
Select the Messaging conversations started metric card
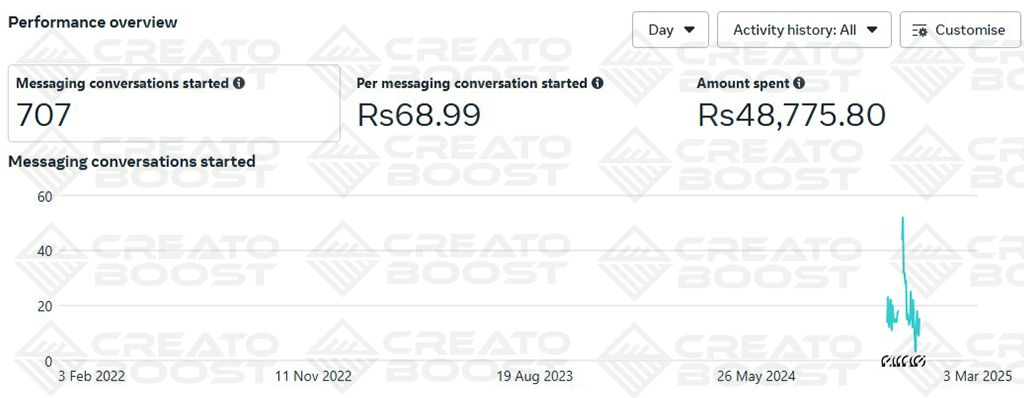coord(174,103)
